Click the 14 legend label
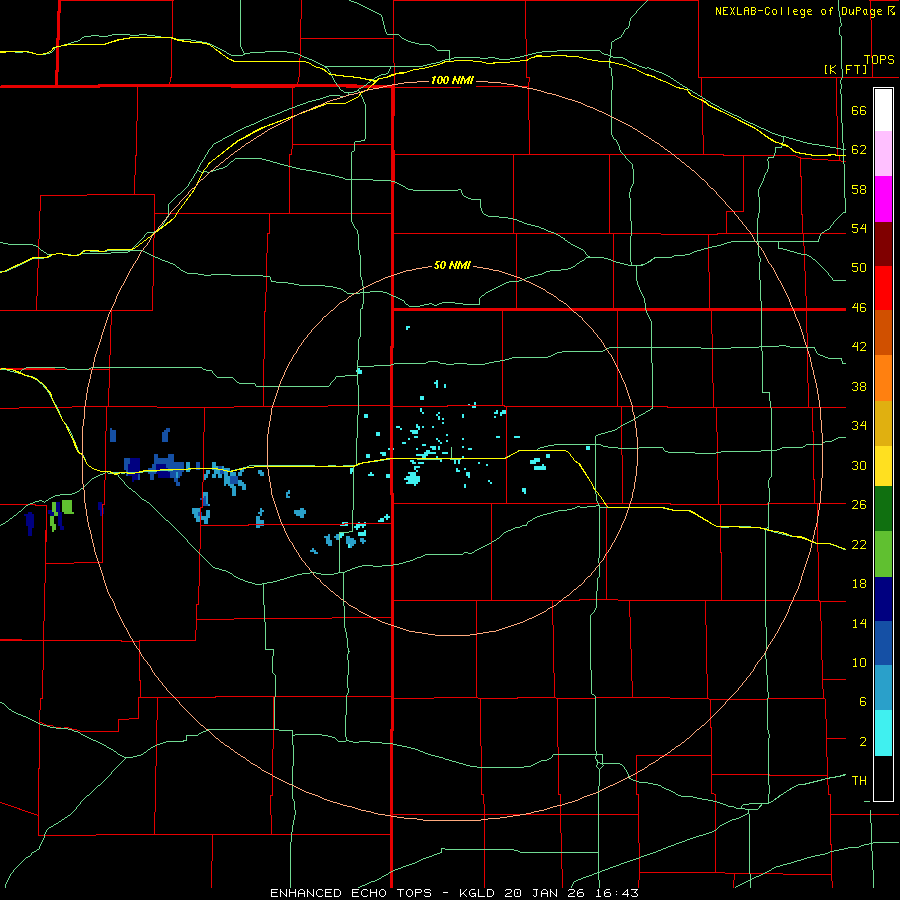This screenshot has width=900, height=900. click(x=859, y=623)
